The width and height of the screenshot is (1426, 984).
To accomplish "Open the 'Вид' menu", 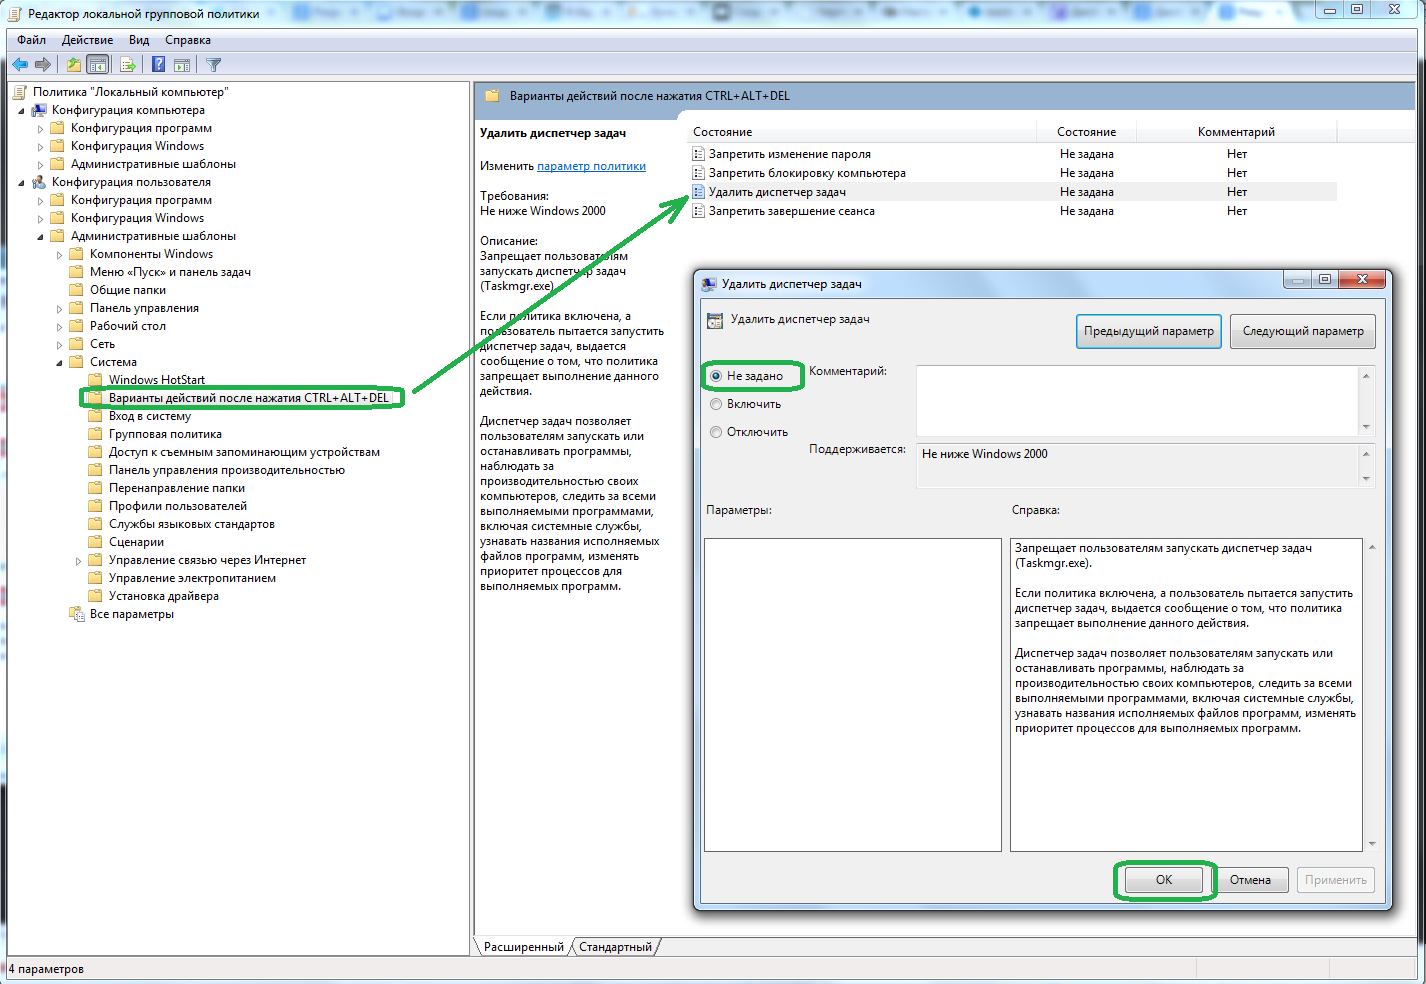I will [x=139, y=40].
